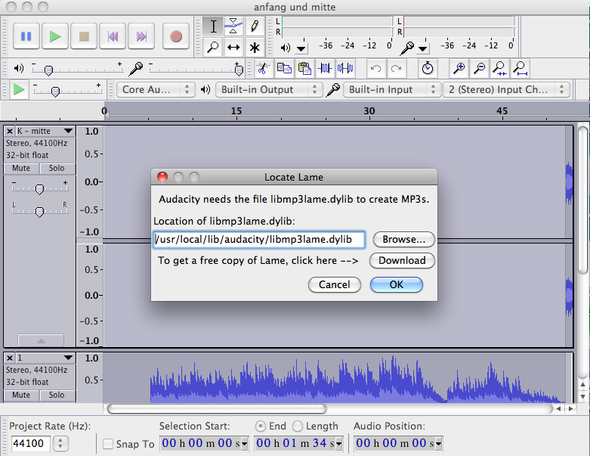
Task: Click the Cut scissors icon
Action: click(x=263, y=68)
